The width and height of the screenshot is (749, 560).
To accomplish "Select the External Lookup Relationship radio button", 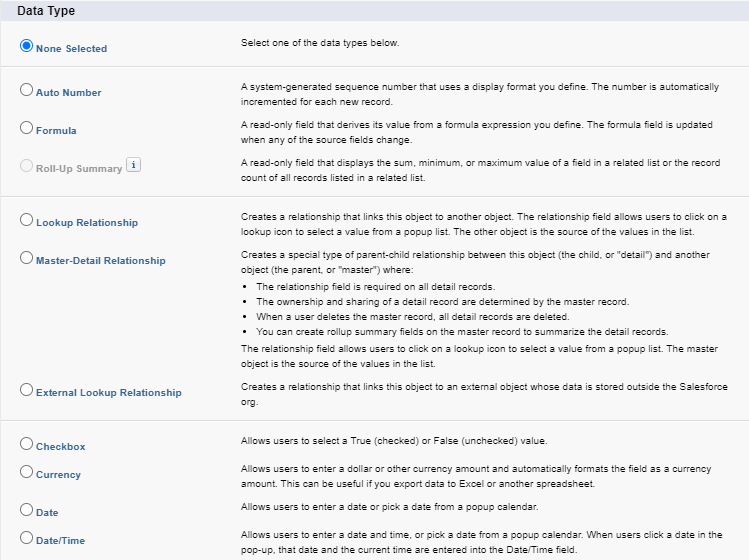I will pyautogui.click(x=26, y=391).
